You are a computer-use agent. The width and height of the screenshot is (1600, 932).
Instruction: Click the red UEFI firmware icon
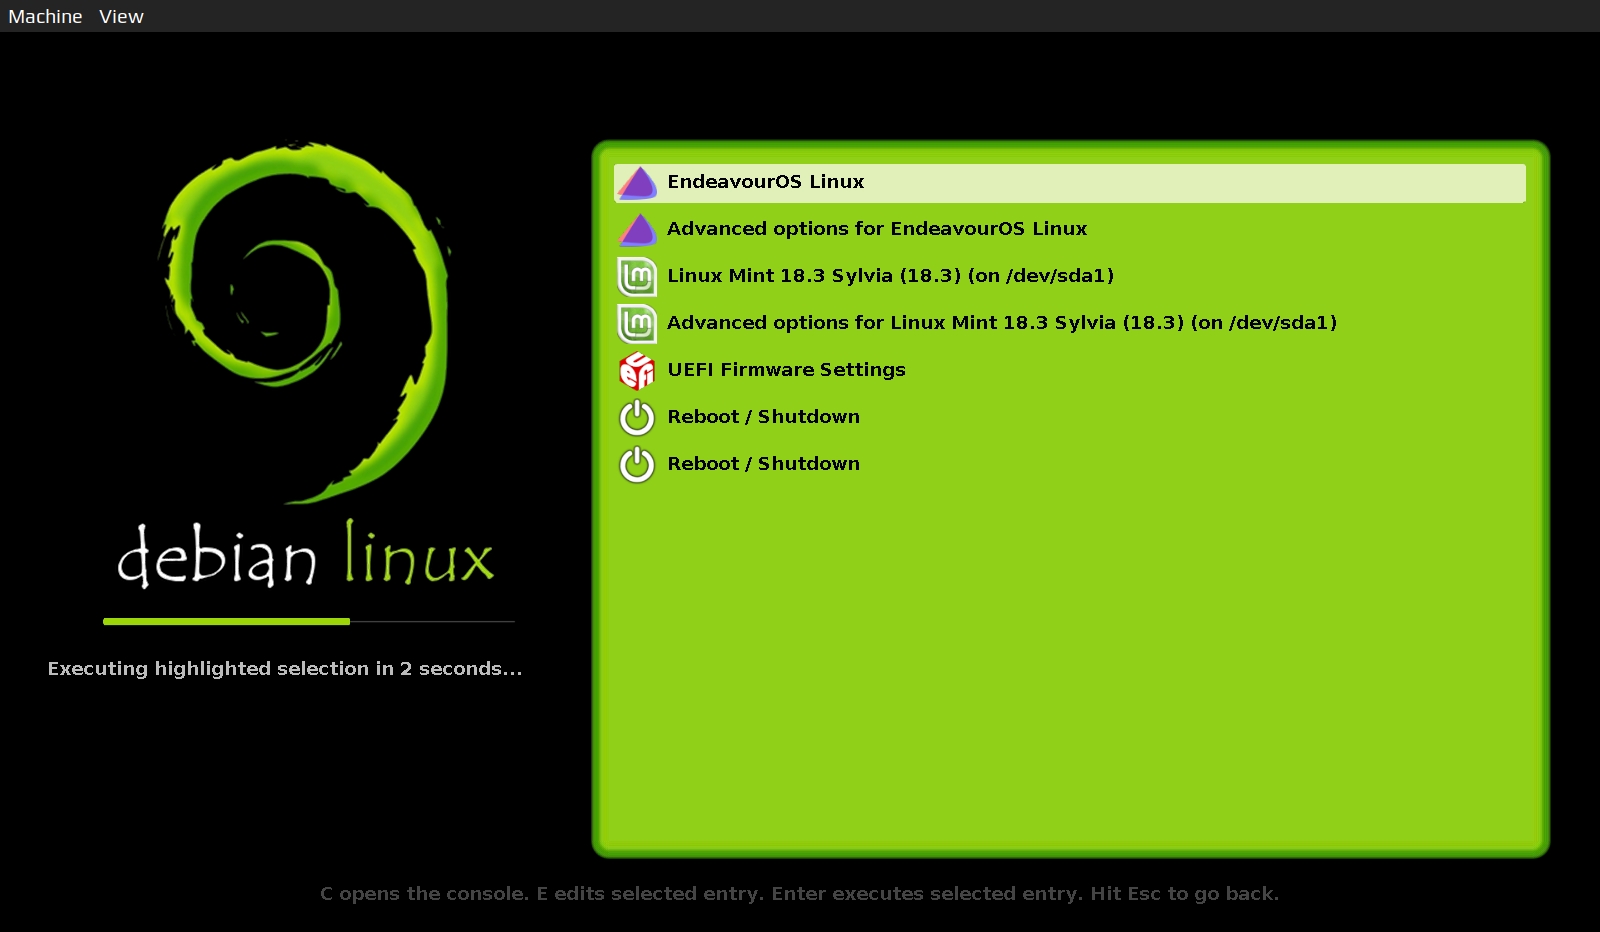pyautogui.click(x=637, y=371)
